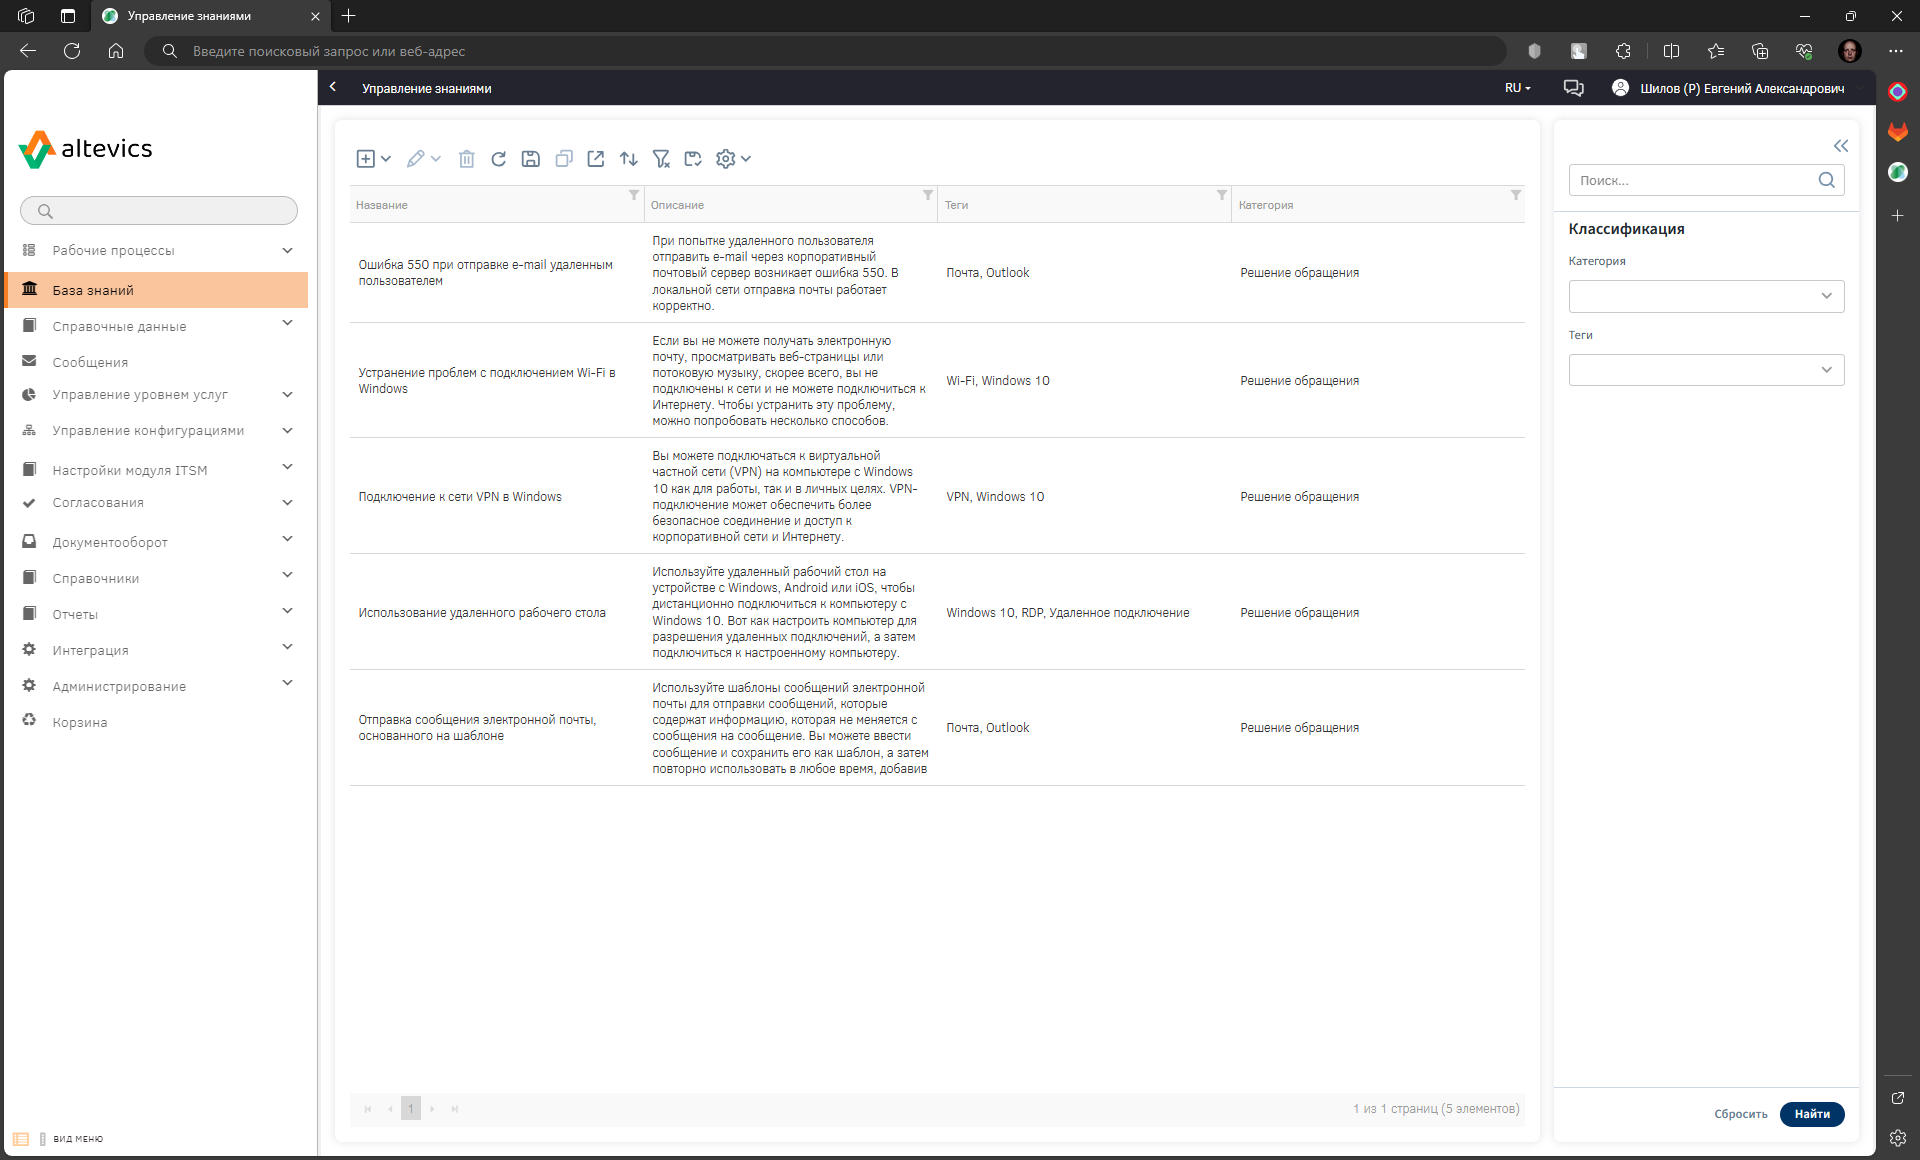This screenshot has height=1160, width=1920.
Task: Click the sidebar menu search field
Action: click(x=159, y=211)
